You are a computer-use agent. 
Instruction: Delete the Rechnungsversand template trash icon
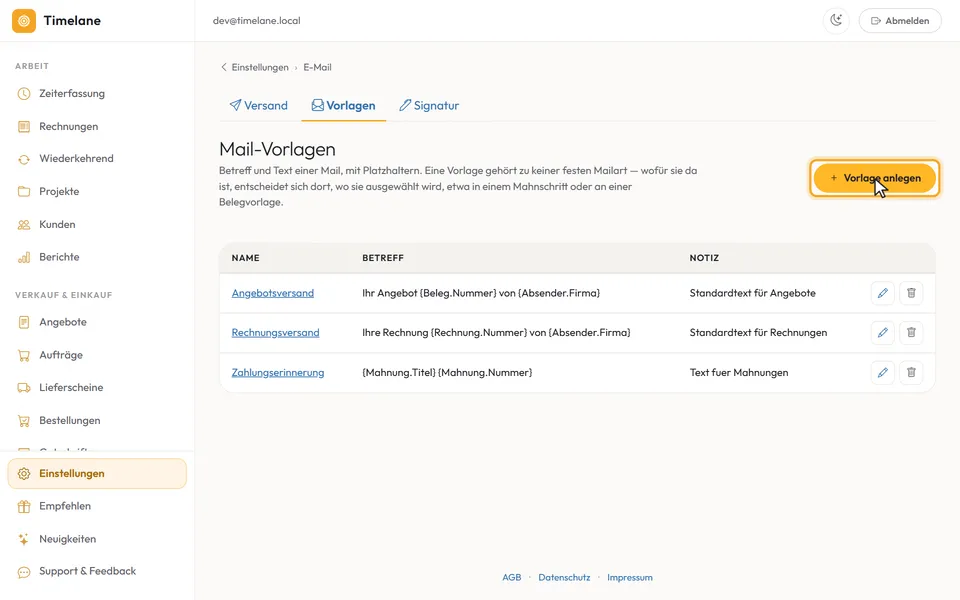(911, 332)
